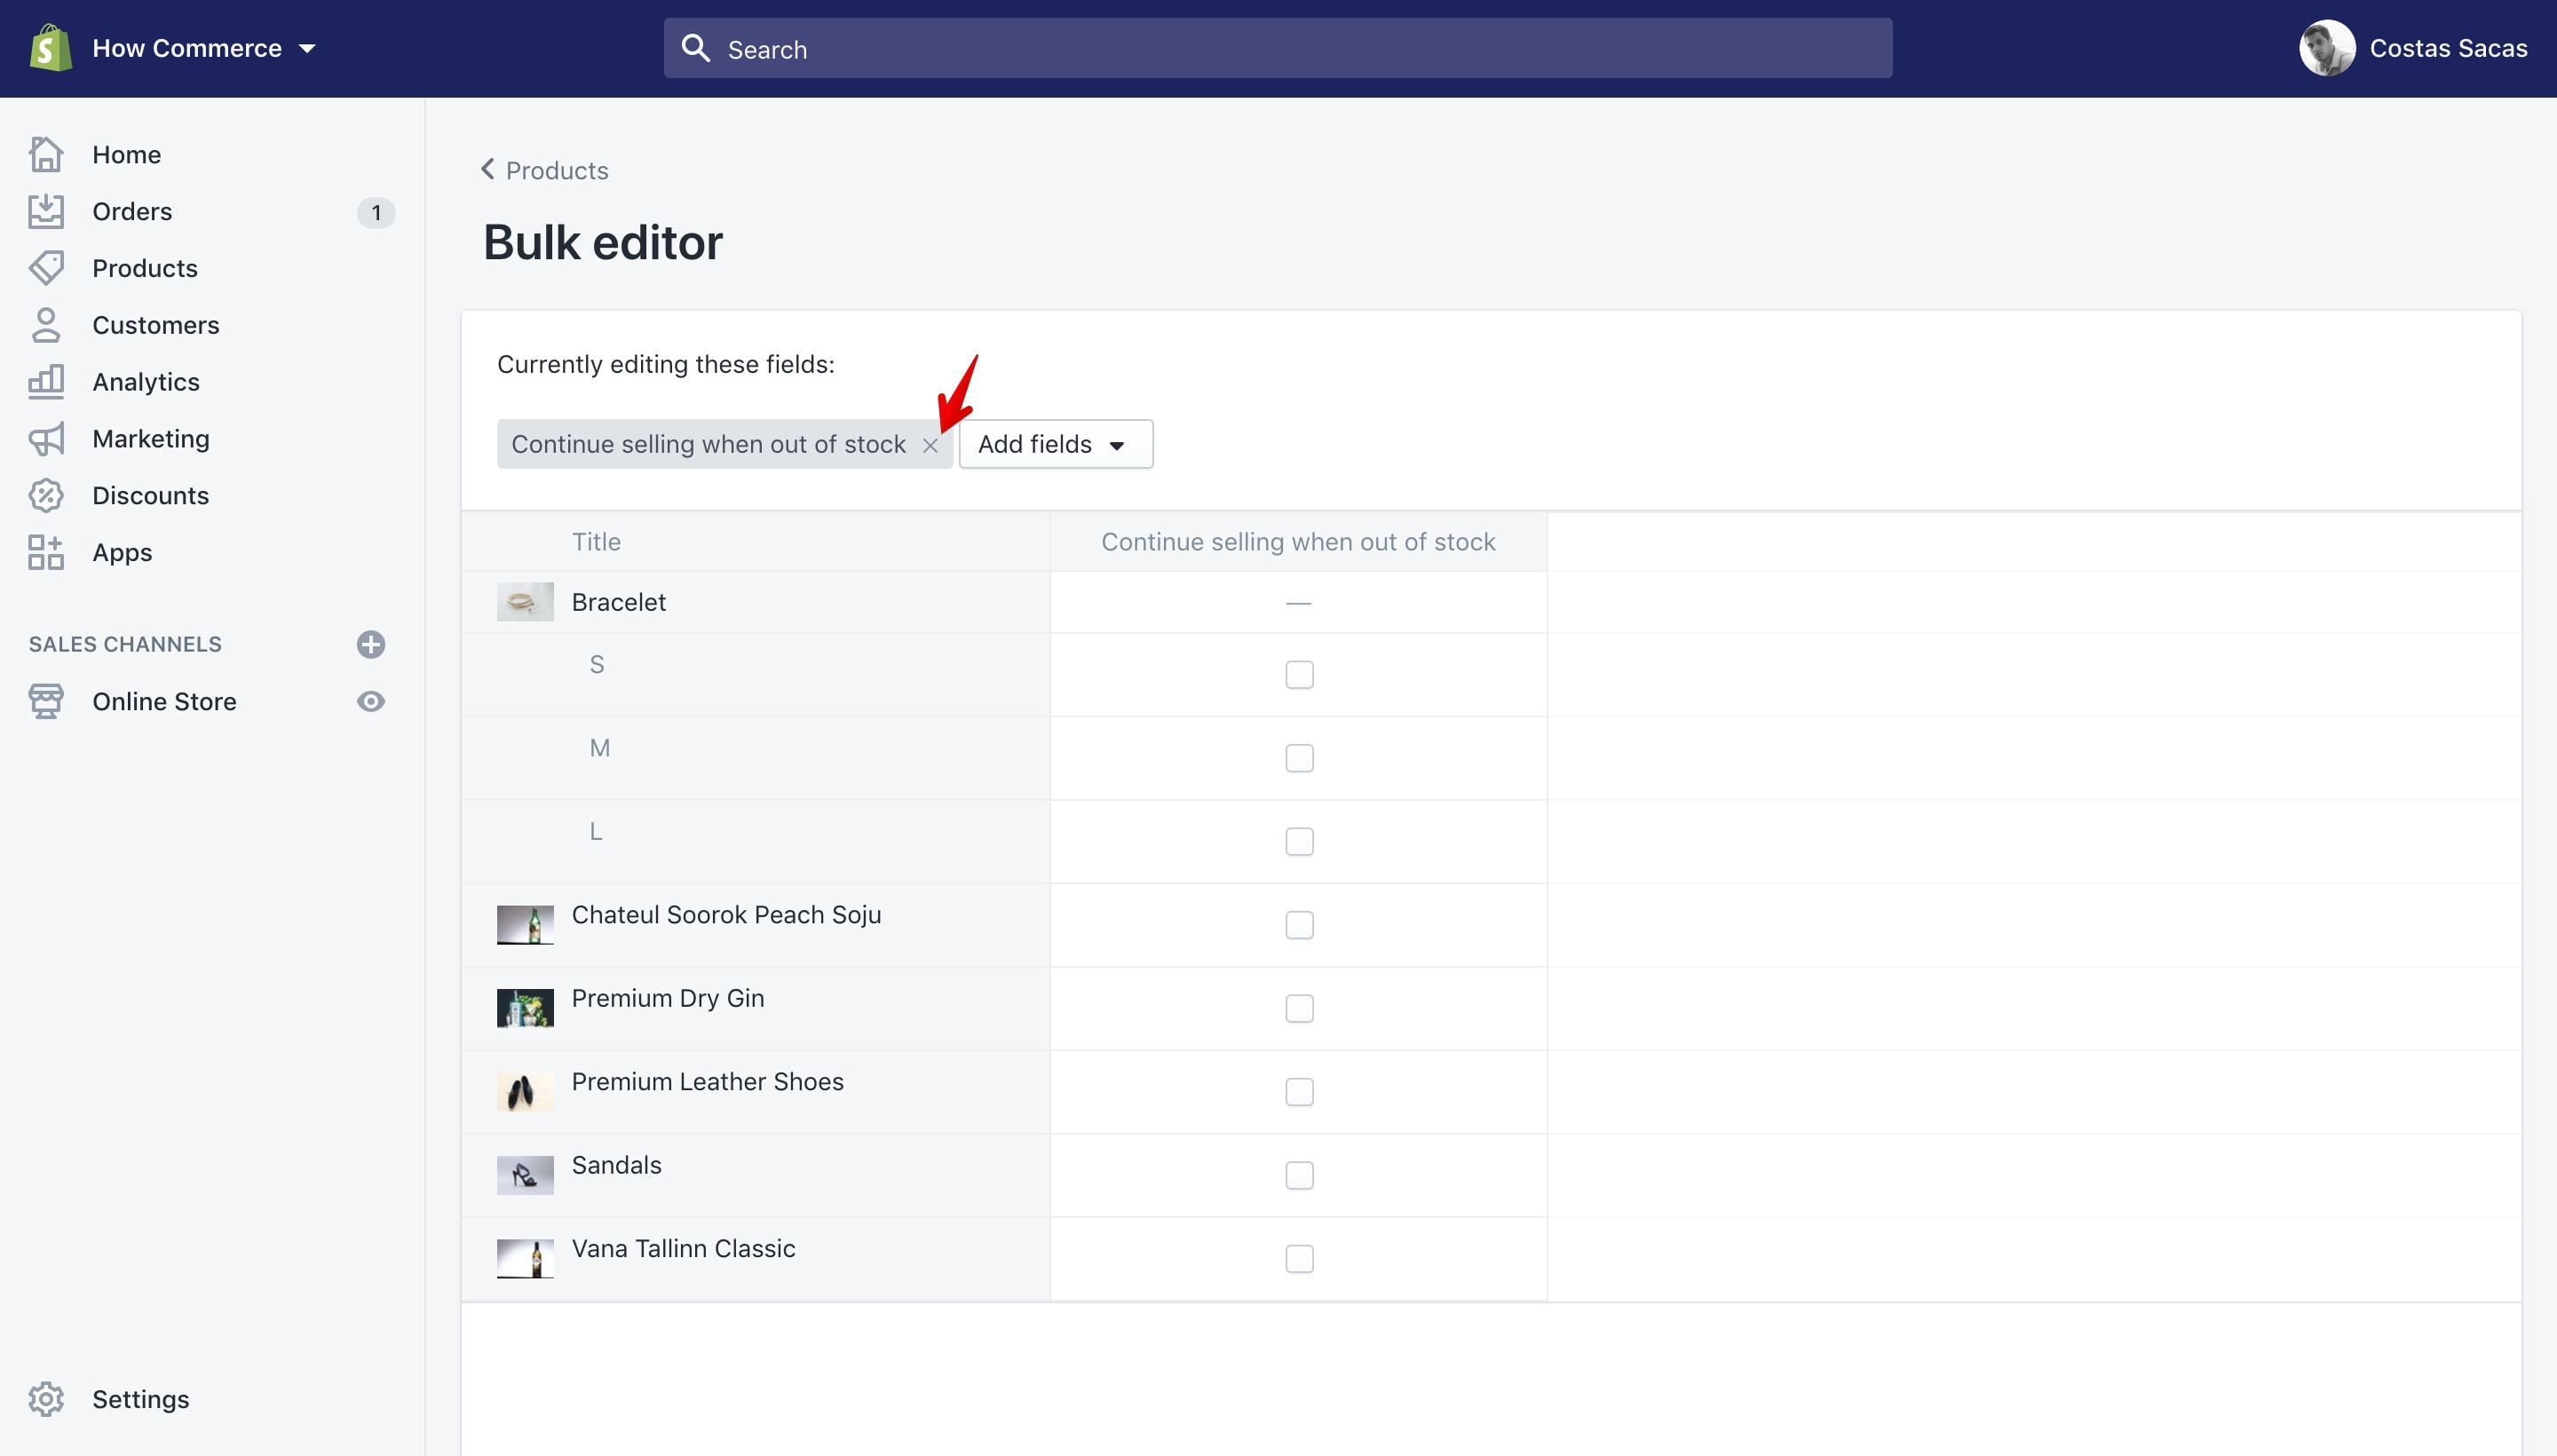The height and width of the screenshot is (1456, 2557).
Task: Check the box for Premium Leather Shoes
Action: 1299,1092
